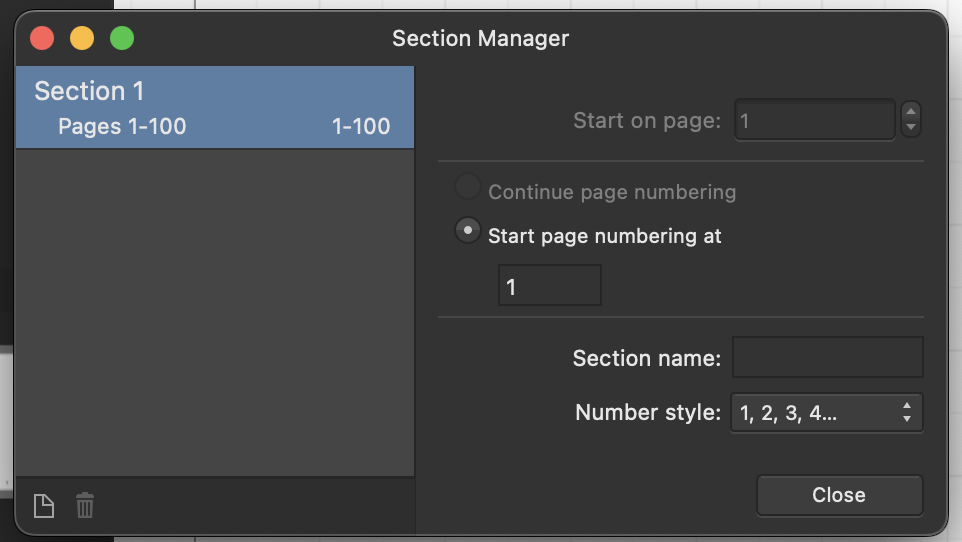Click the Start page numbering at label text
The width and height of the screenshot is (962, 542).
click(604, 236)
